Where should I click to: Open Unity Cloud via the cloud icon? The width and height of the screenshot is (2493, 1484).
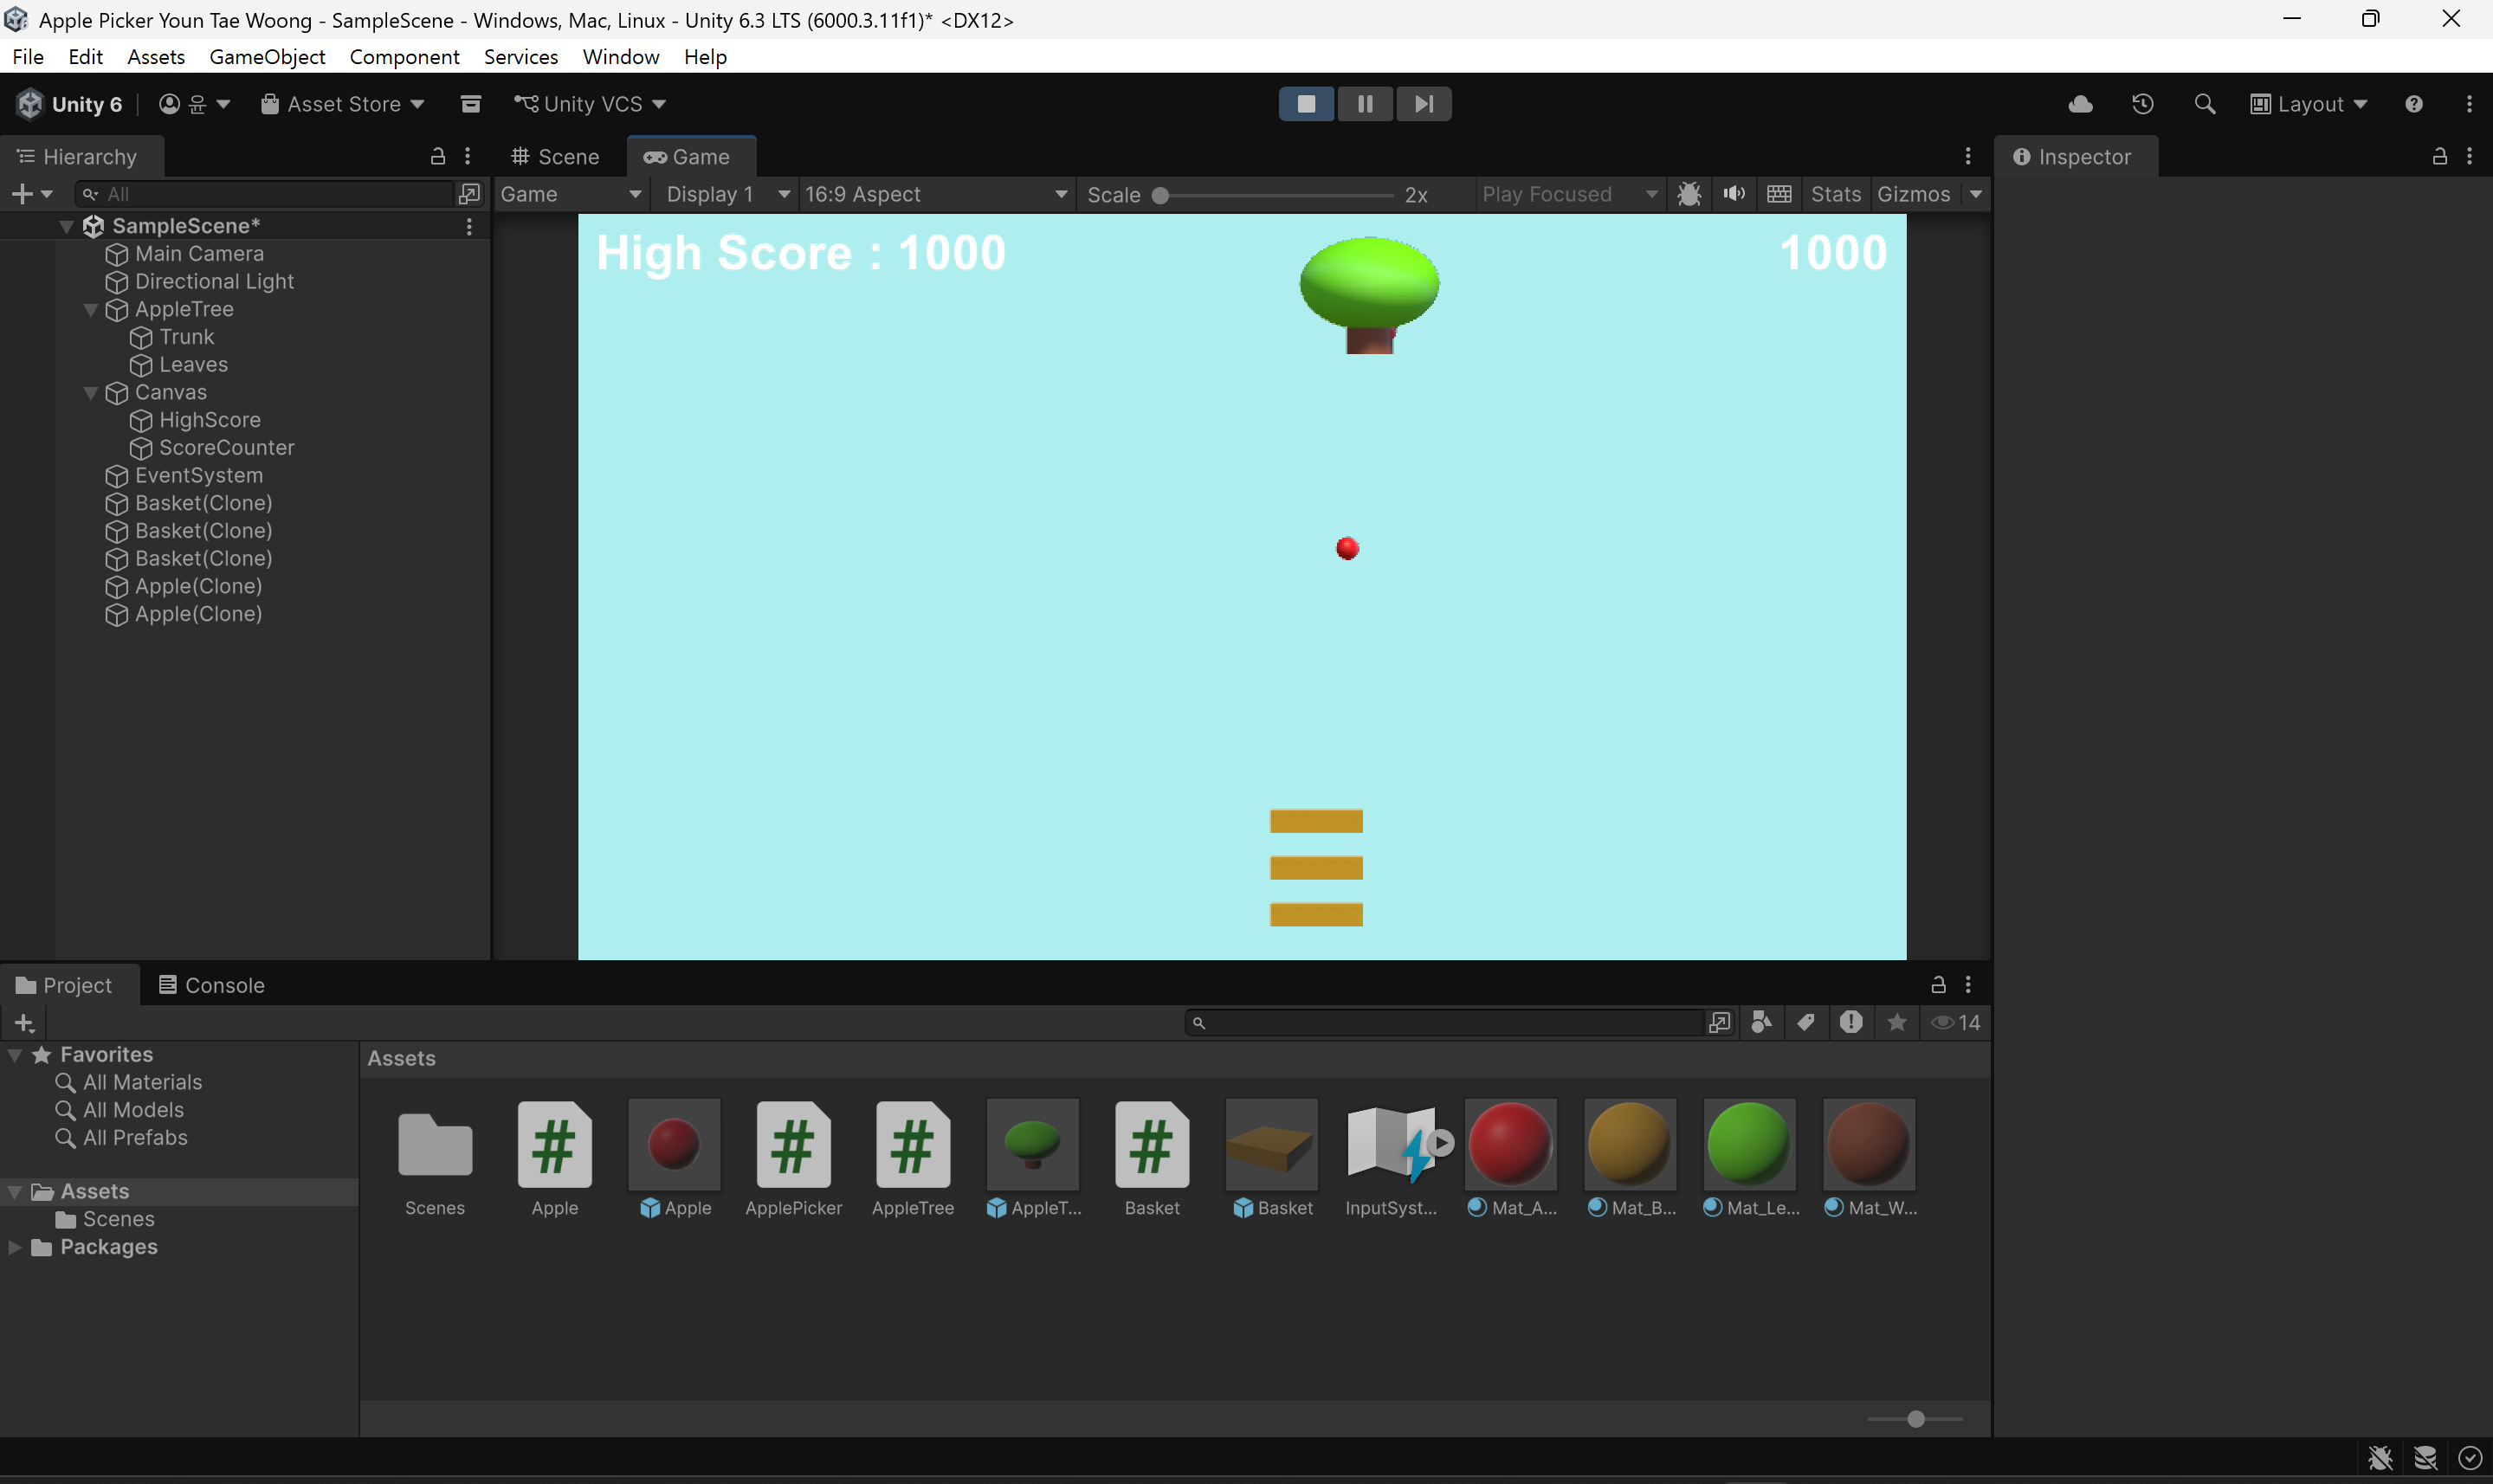coord(2080,104)
